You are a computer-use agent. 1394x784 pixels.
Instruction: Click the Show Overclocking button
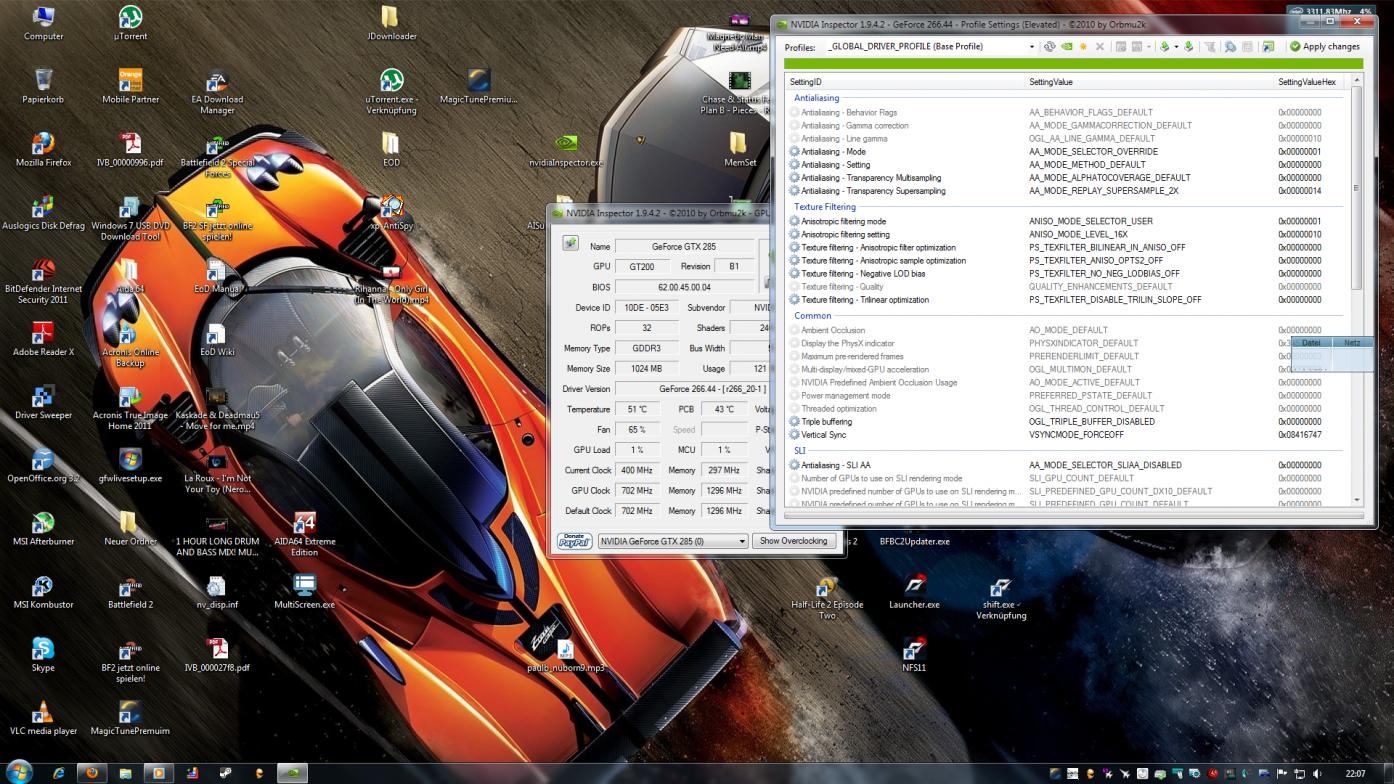793,541
